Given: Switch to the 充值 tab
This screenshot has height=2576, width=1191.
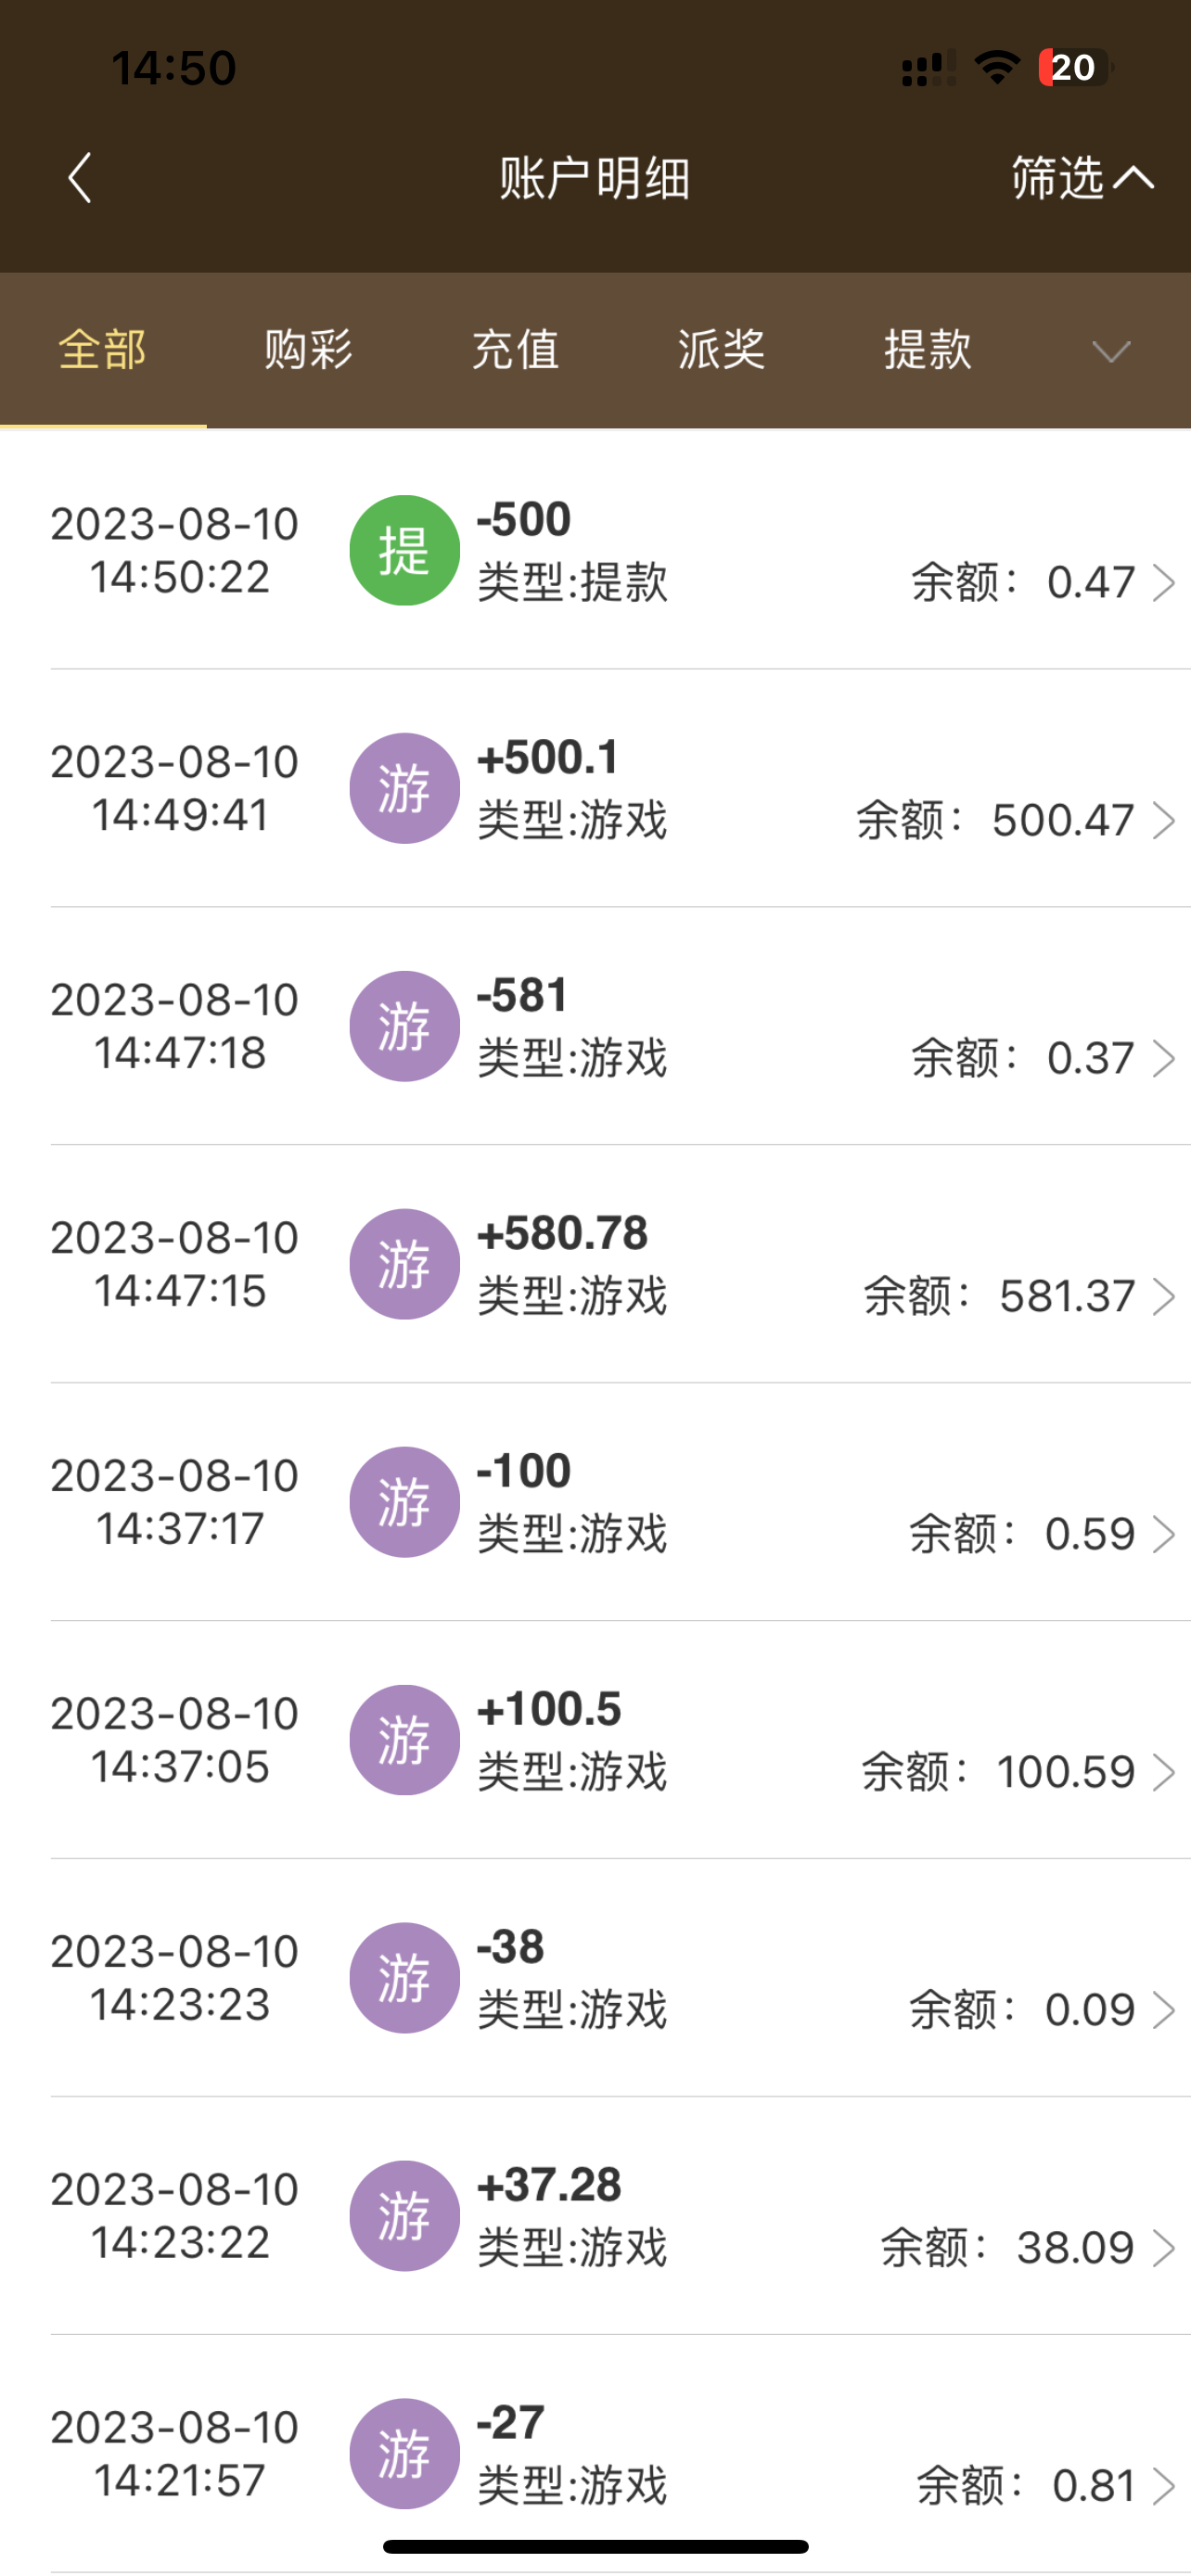Looking at the screenshot, I should tap(515, 350).
